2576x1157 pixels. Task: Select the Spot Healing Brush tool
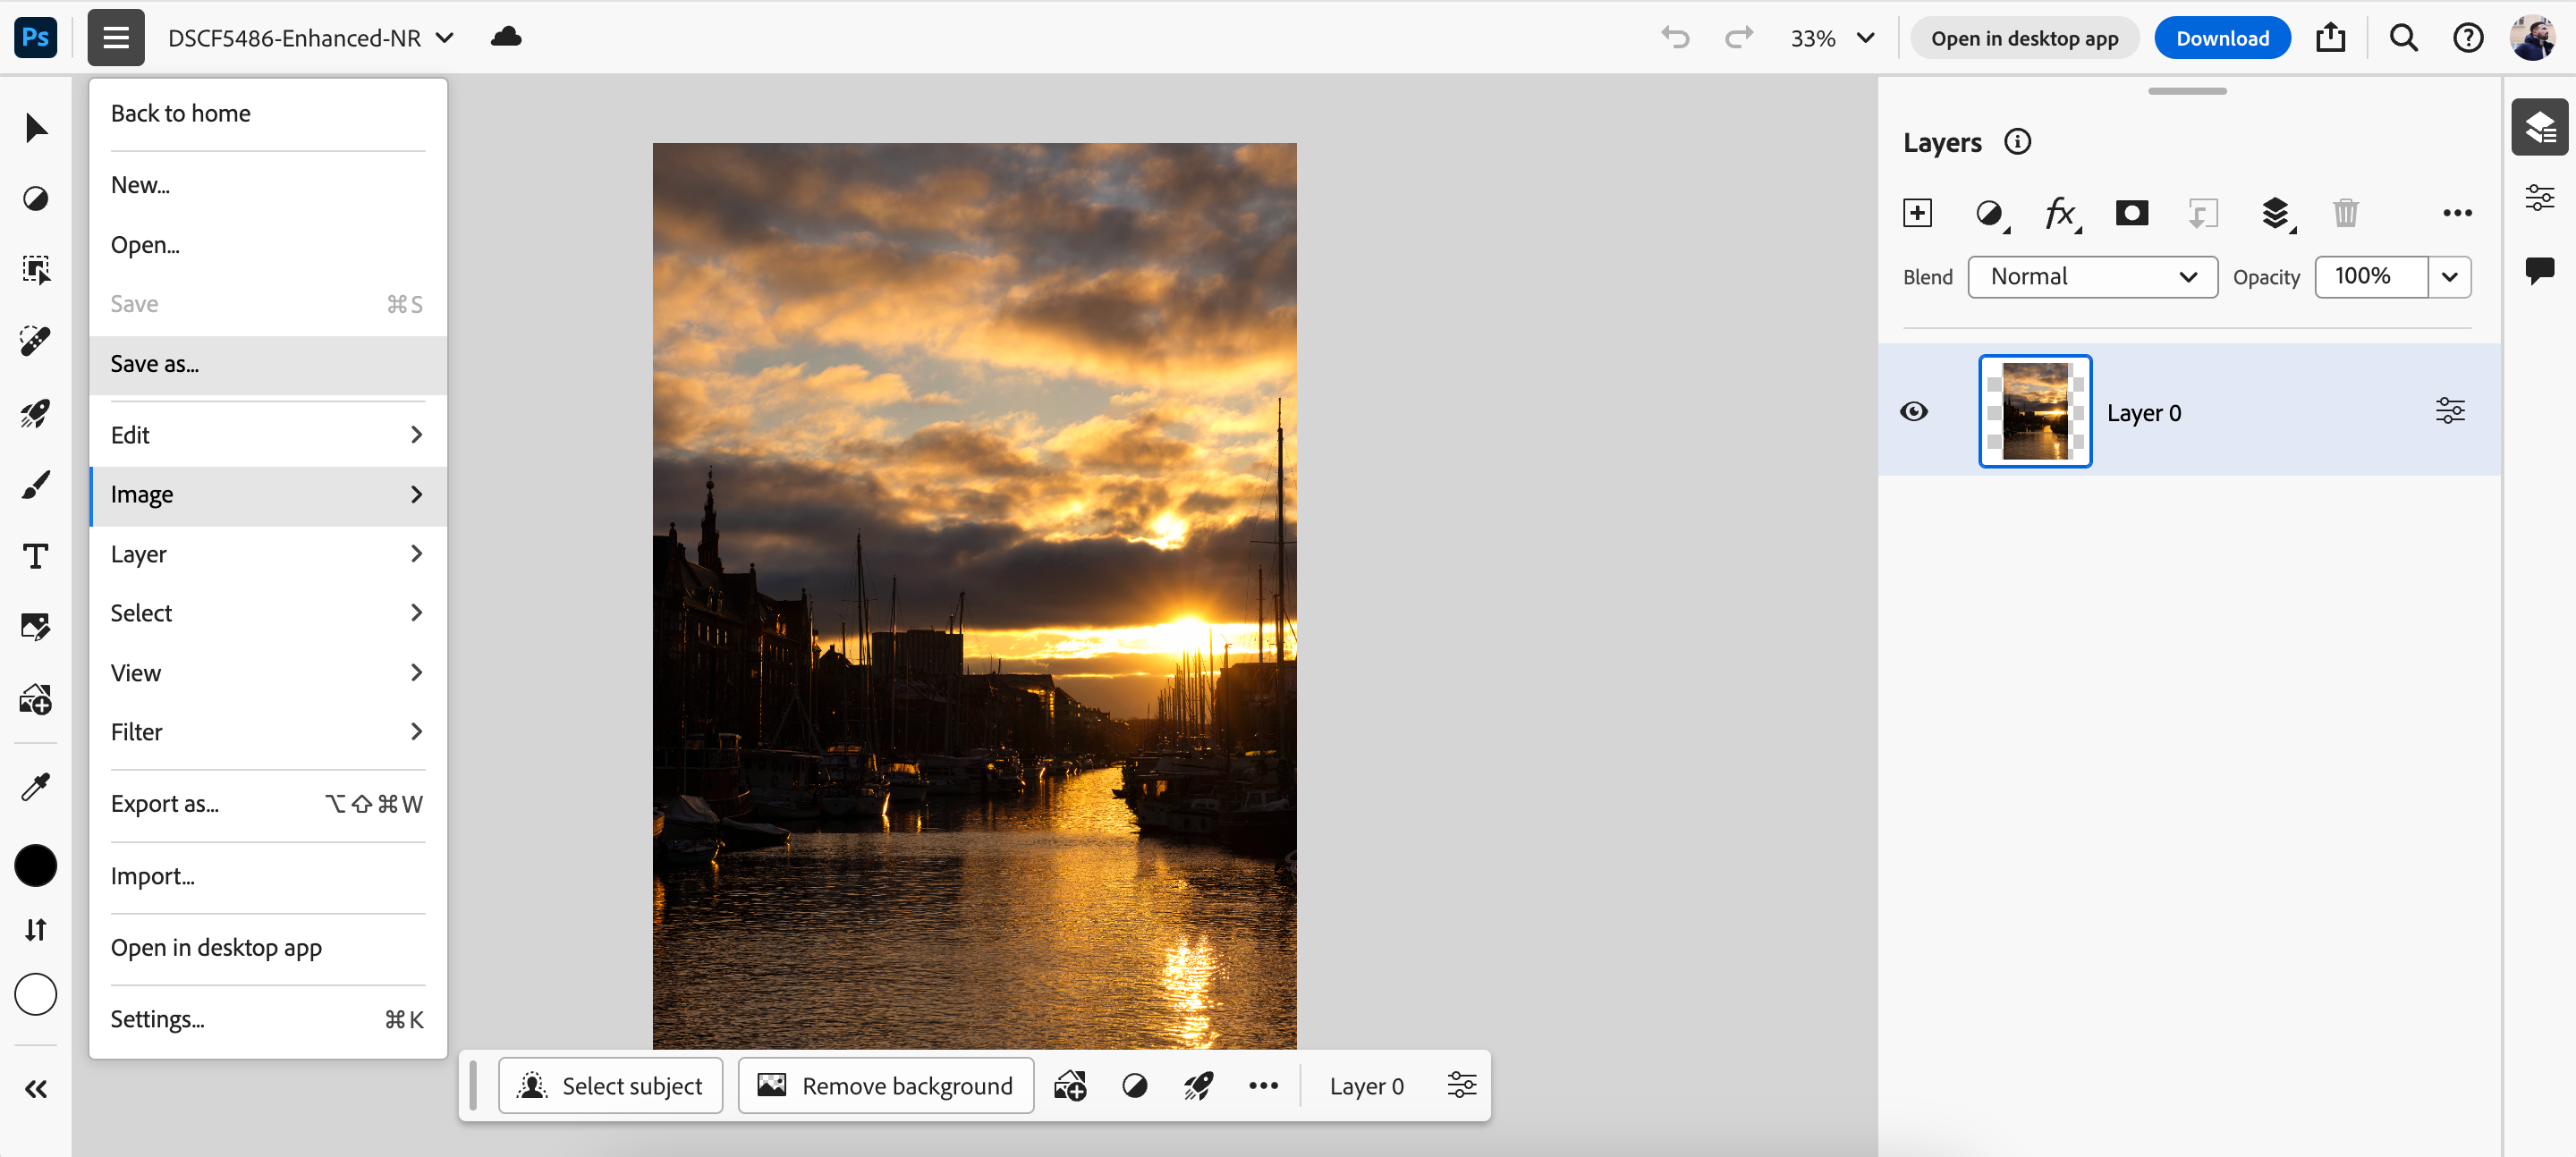(36, 340)
